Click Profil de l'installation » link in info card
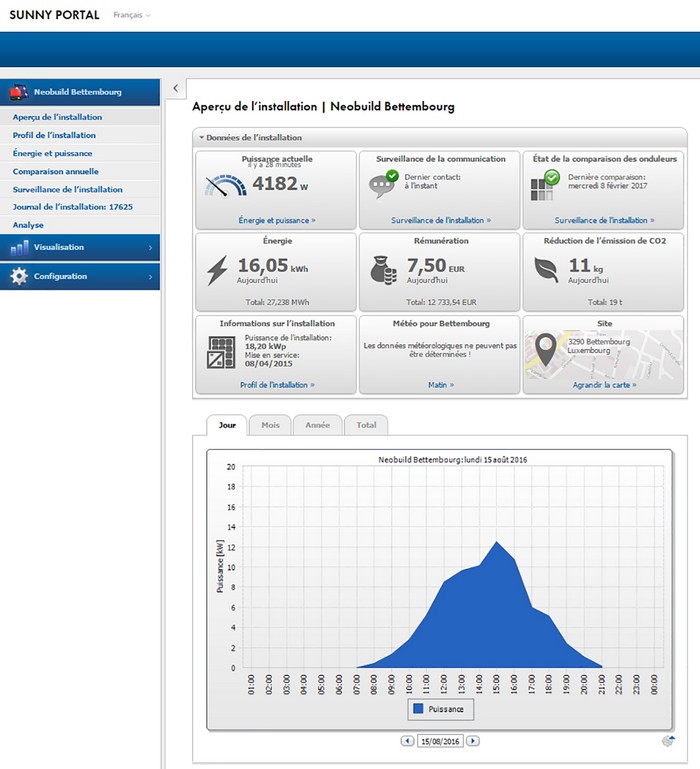This screenshot has height=769, width=700. (x=277, y=385)
